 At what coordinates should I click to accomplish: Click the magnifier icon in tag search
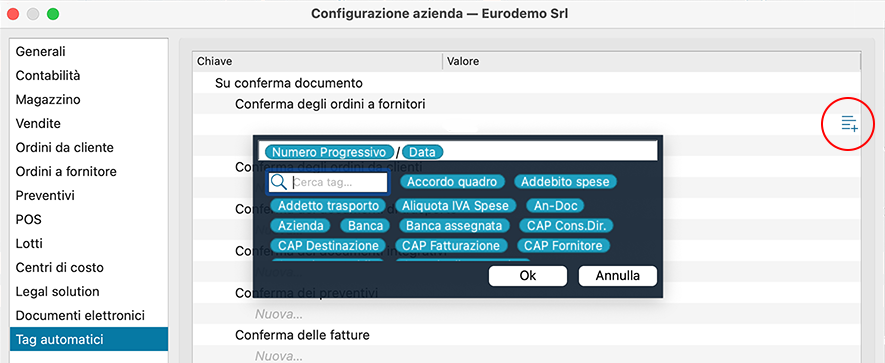pyautogui.click(x=278, y=182)
